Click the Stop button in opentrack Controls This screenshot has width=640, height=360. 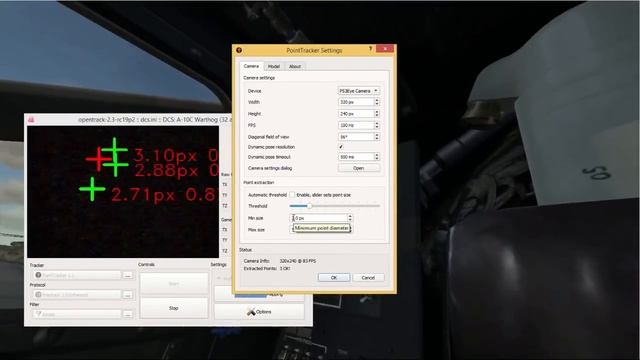[x=174, y=308]
